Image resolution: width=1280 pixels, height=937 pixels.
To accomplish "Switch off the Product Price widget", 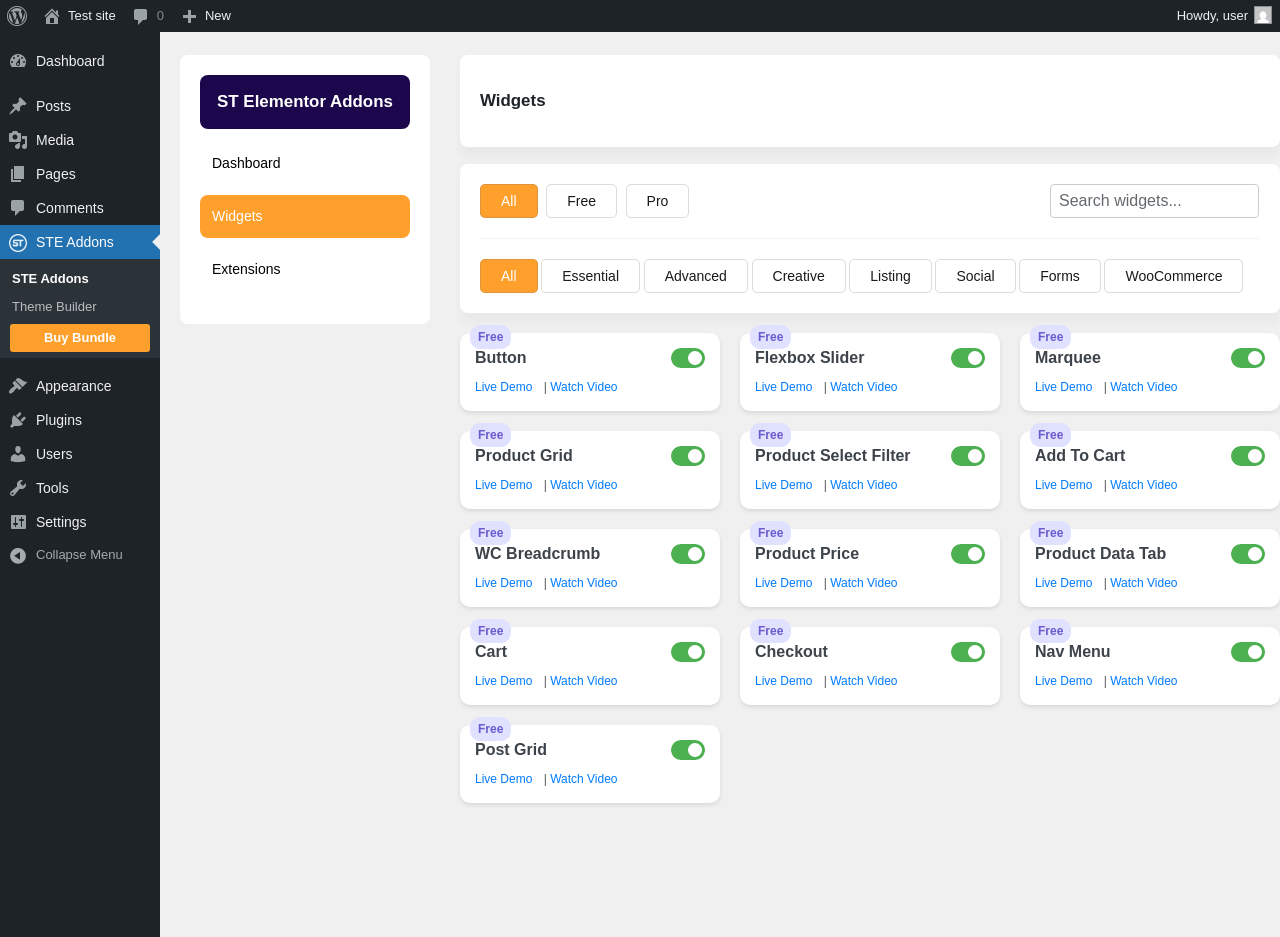I will click(x=968, y=554).
